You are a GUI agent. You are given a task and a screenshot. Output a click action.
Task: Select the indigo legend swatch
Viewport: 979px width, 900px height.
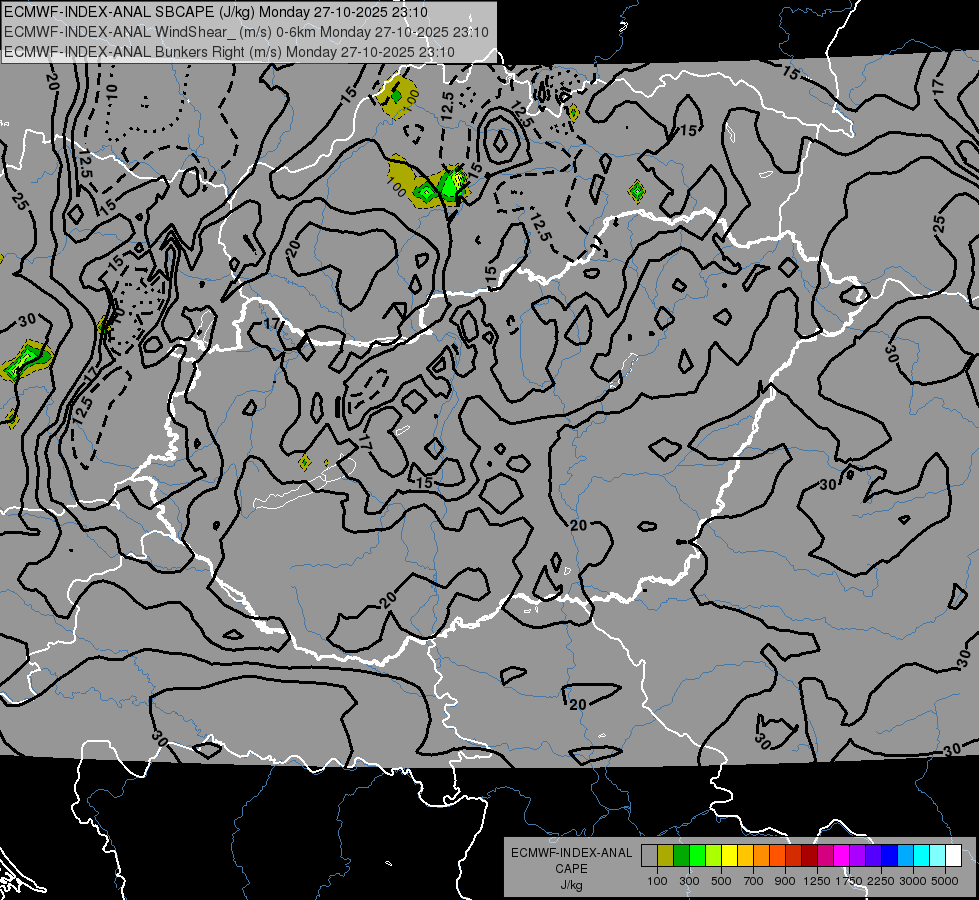[873, 856]
